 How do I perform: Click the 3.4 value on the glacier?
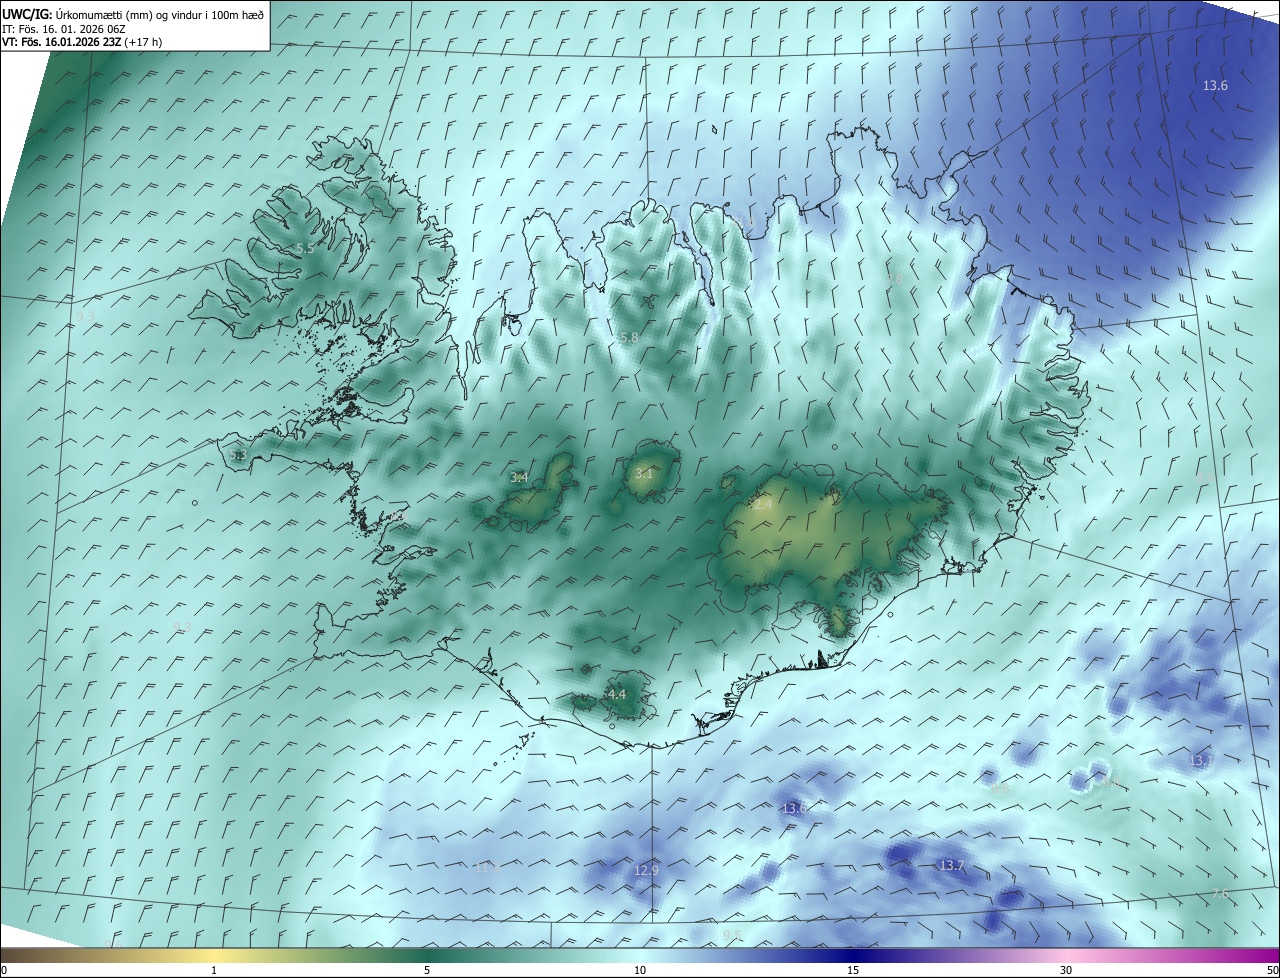click(x=519, y=478)
